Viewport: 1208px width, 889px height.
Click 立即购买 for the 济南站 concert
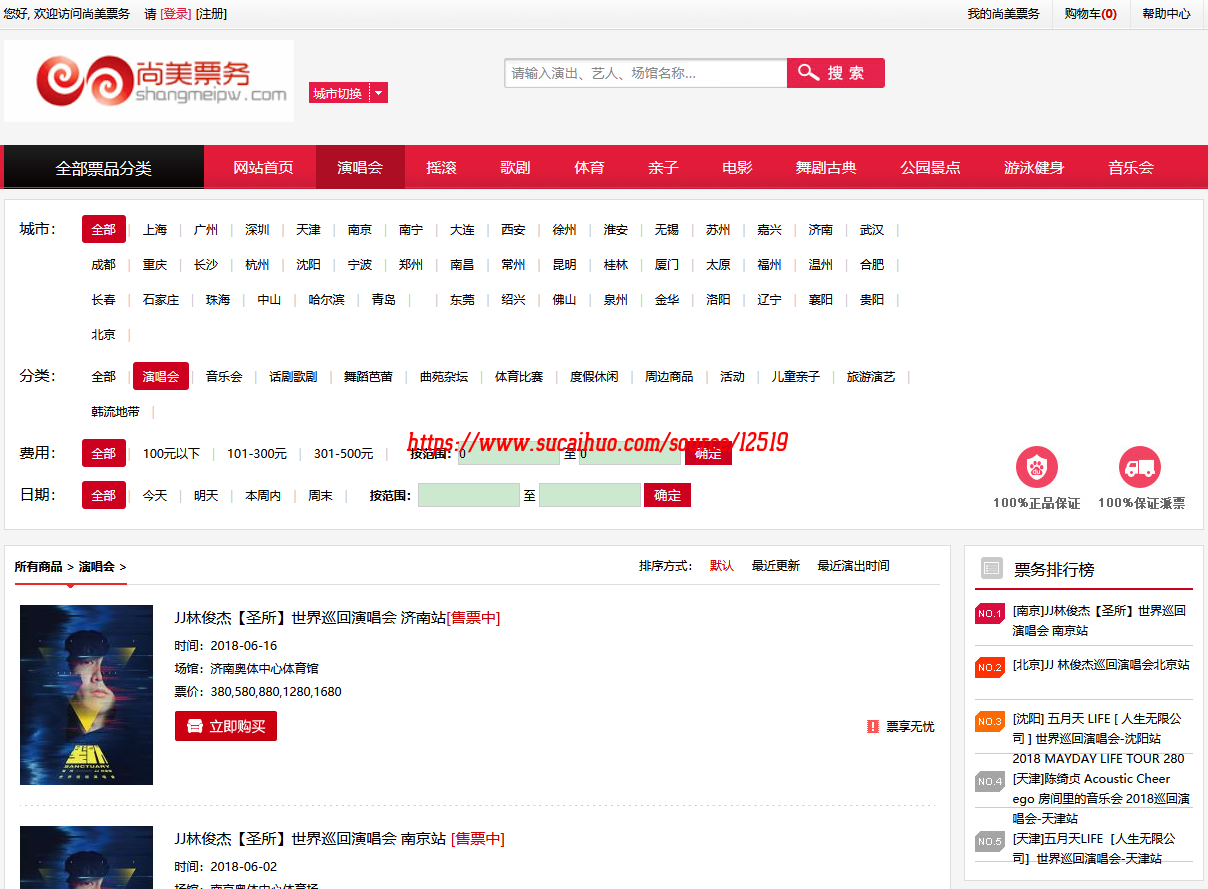click(x=226, y=726)
